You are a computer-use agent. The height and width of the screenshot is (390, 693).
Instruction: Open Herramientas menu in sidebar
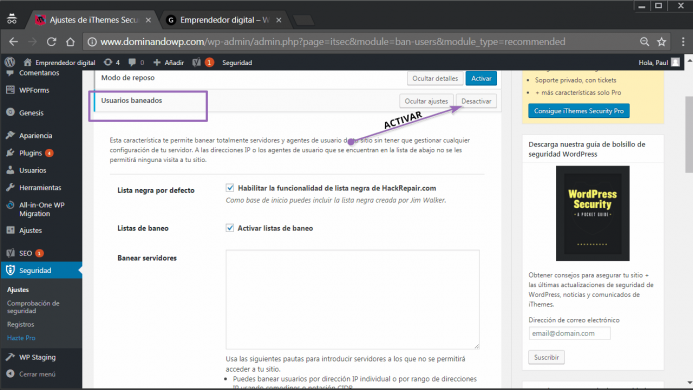tap(41, 187)
